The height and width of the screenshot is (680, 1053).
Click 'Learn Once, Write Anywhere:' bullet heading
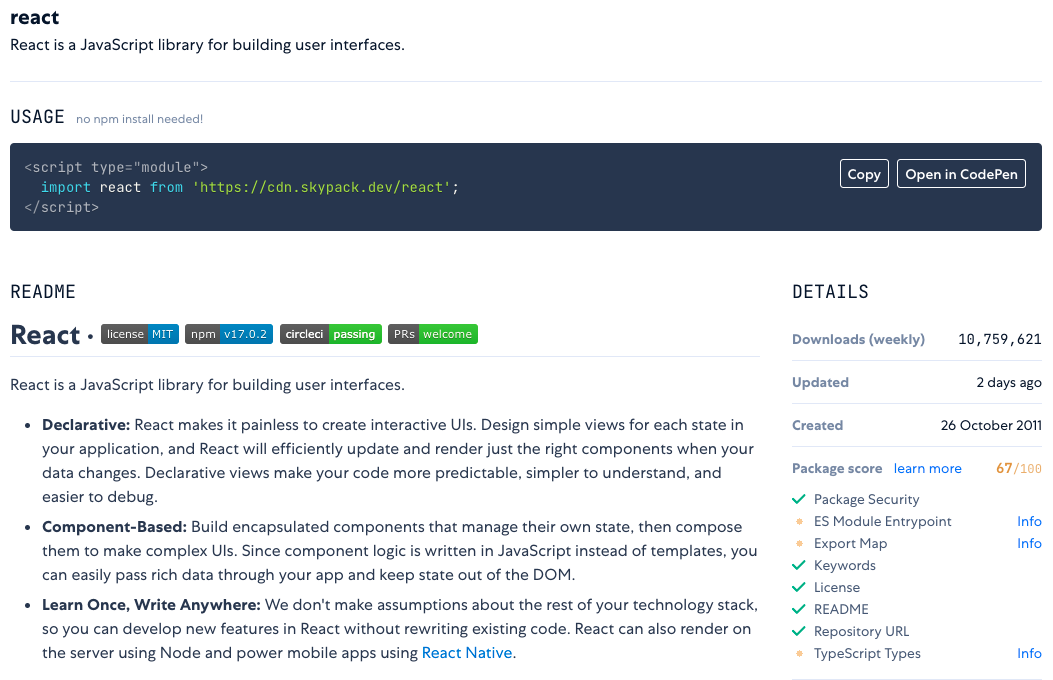(x=151, y=605)
